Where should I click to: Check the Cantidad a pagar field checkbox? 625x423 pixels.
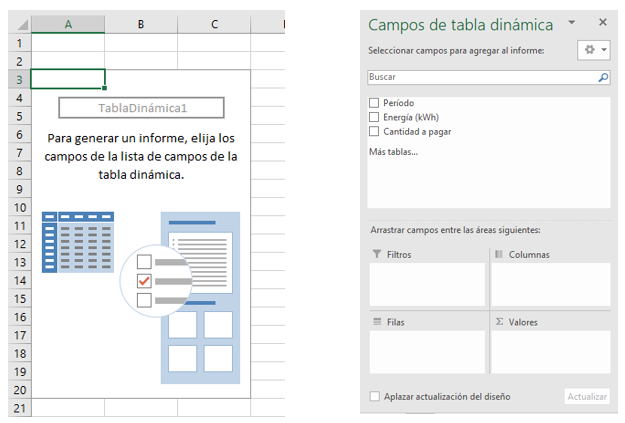coord(374,132)
